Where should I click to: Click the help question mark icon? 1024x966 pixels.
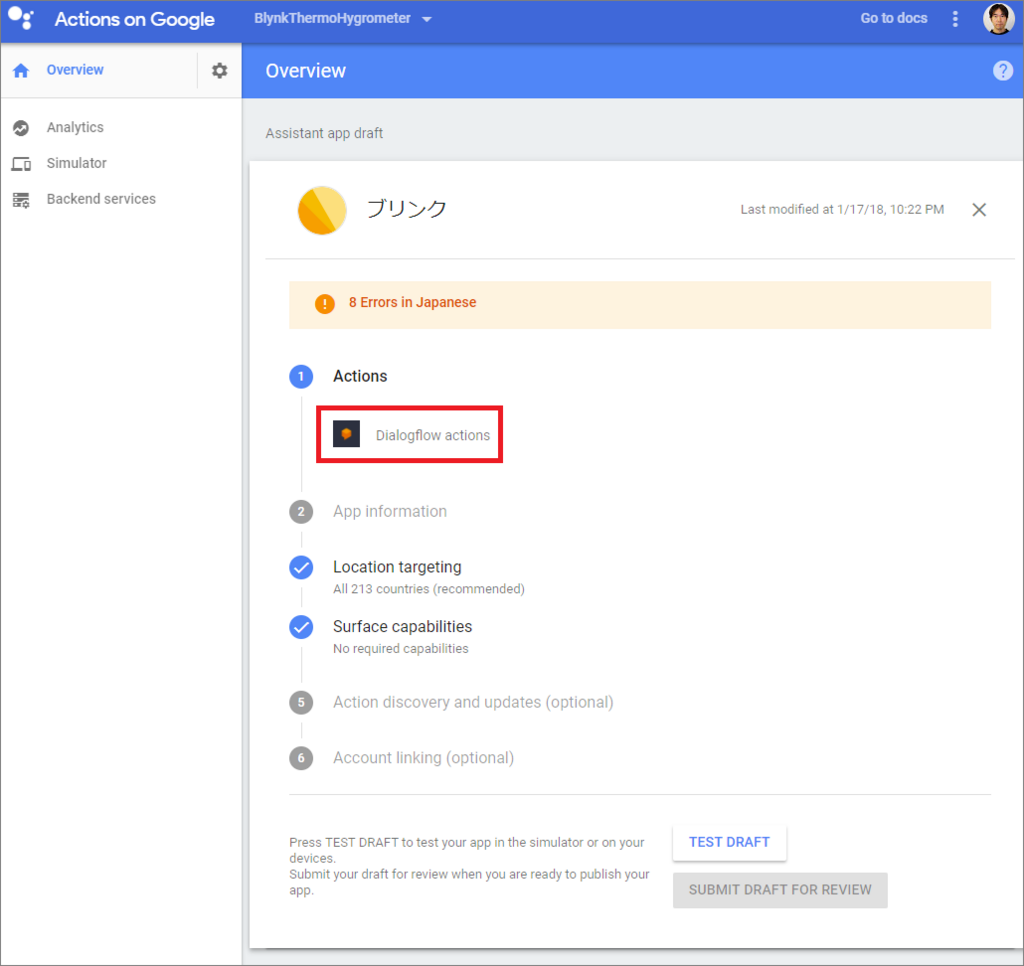(x=1002, y=71)
